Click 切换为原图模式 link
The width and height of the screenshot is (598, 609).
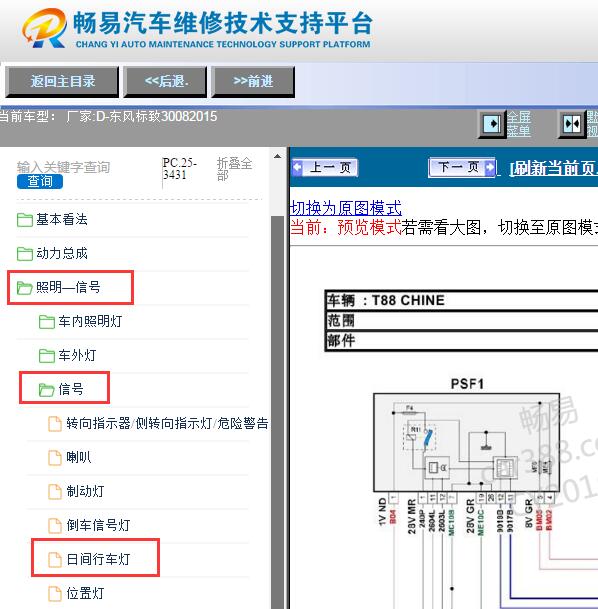pos(346,208)
